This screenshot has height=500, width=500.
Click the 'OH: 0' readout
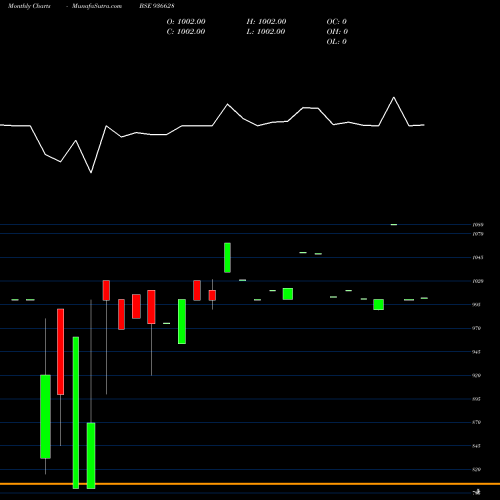pyautogui.click(x=337, y=32)
